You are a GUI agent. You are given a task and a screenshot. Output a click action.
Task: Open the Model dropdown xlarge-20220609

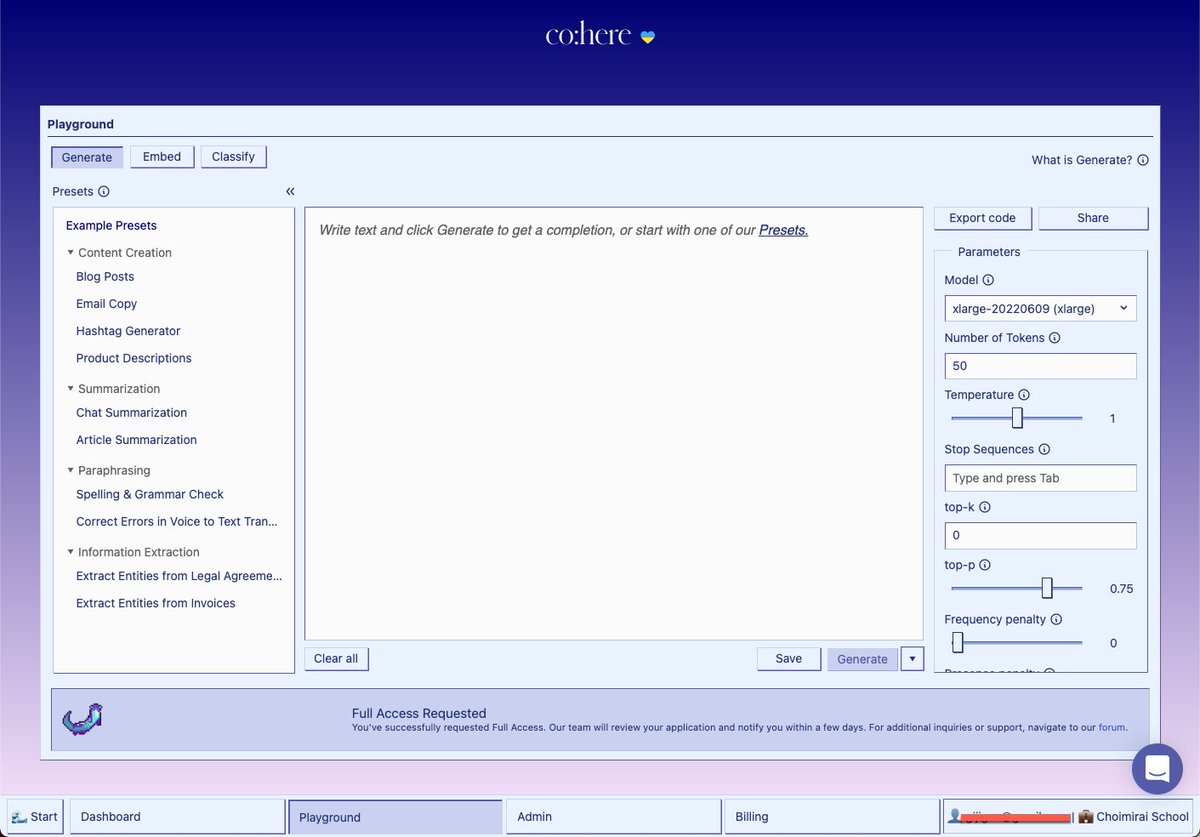point(1040,309)
